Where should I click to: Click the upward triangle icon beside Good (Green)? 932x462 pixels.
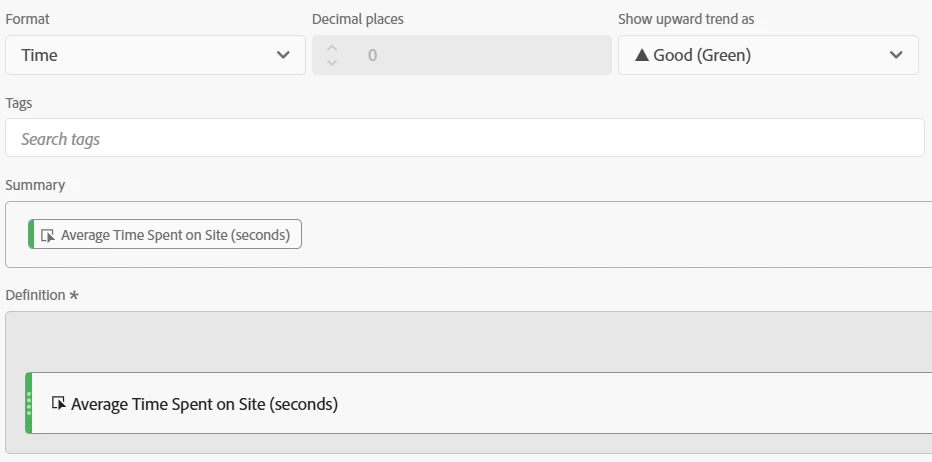point(642,55)
